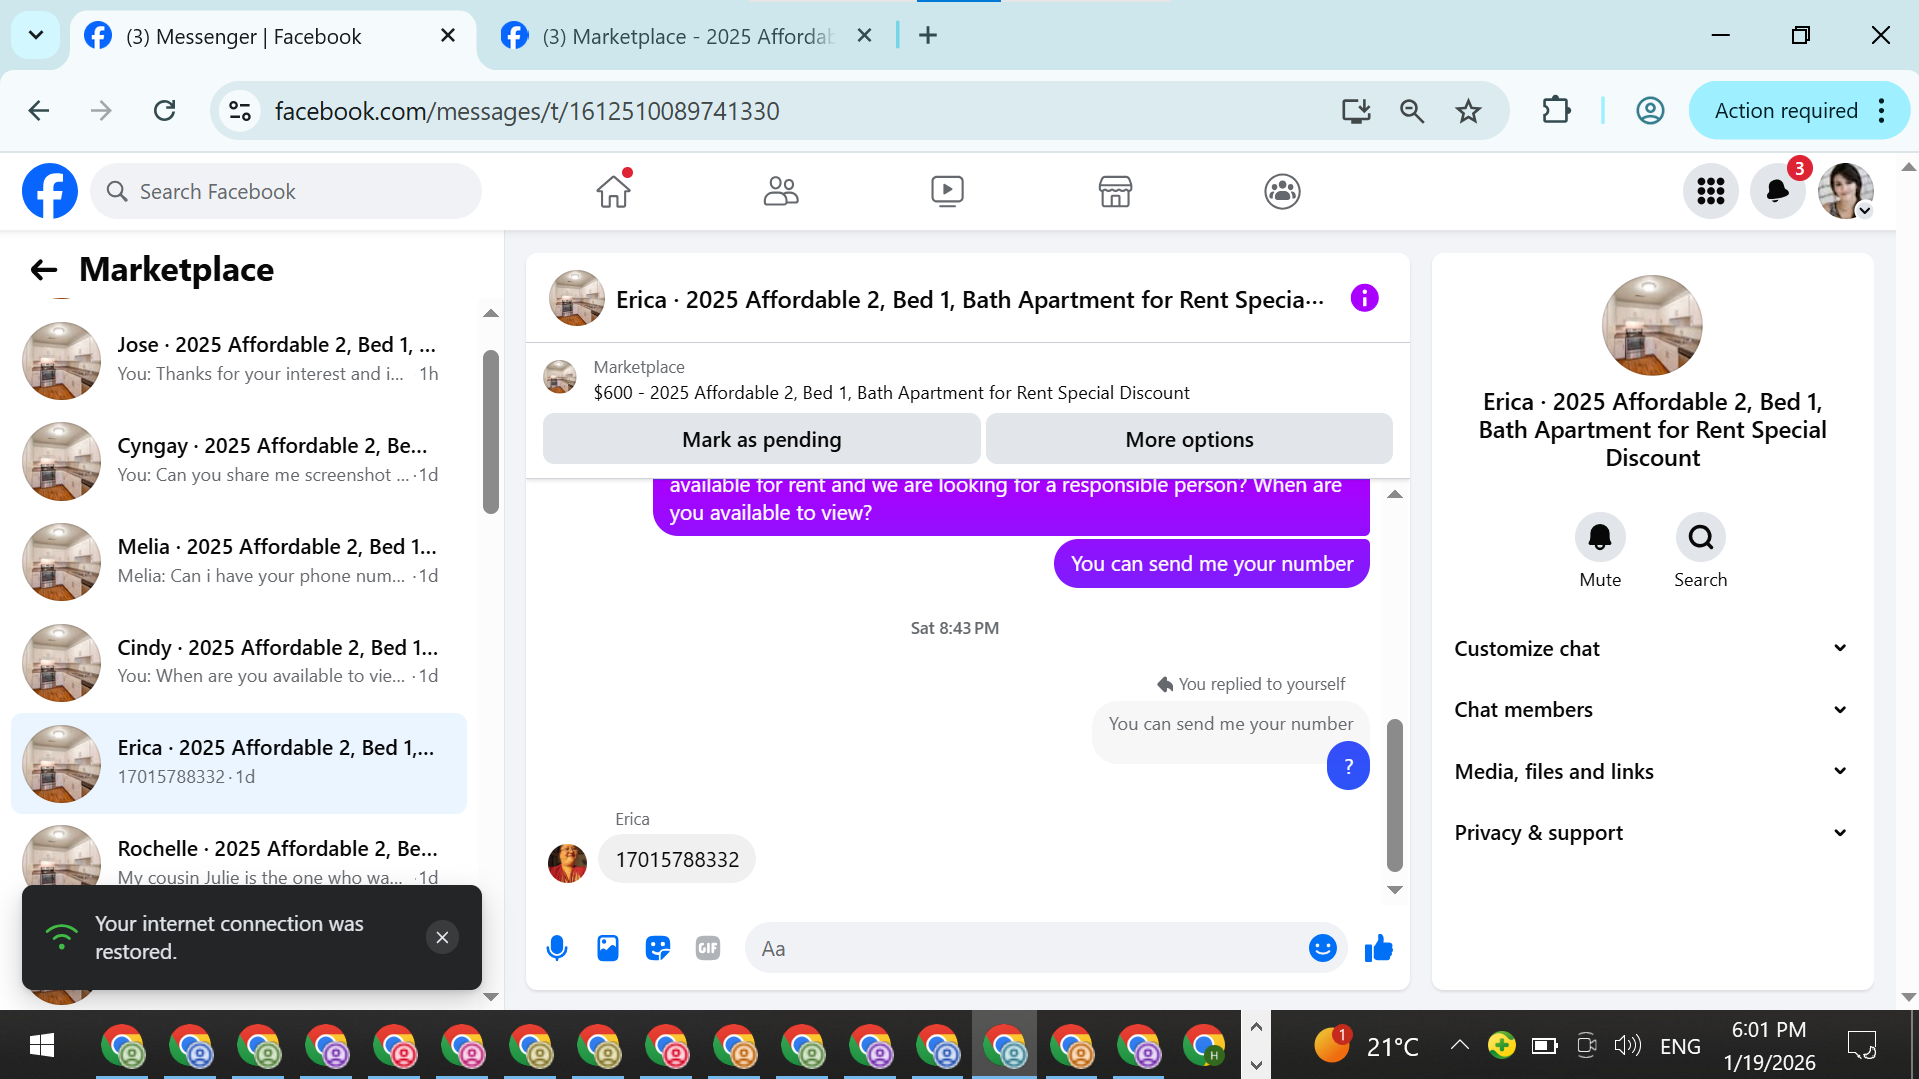Image resolution: width=1919 pixels, height=1079 pixels.
Task: Open Erica's listing photo in side panel
Action: click(x=1652, y=325)
